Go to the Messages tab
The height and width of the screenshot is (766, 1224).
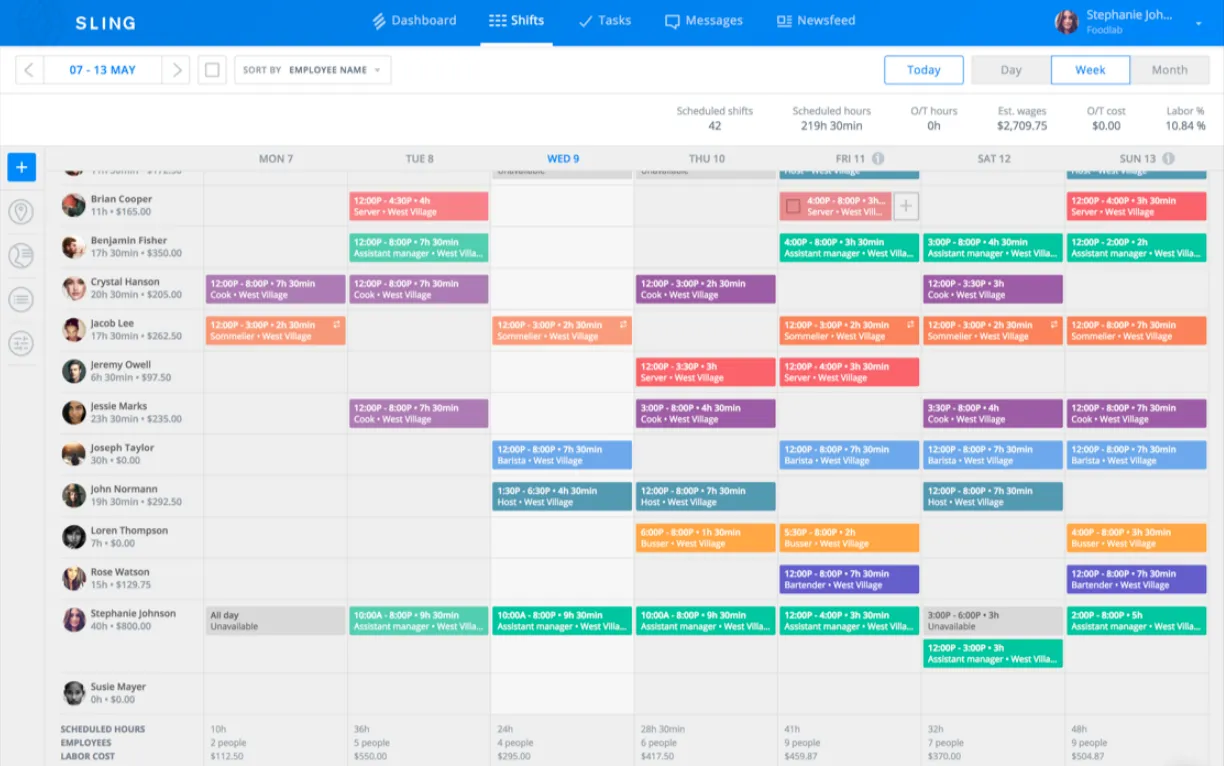click(704, 20)
